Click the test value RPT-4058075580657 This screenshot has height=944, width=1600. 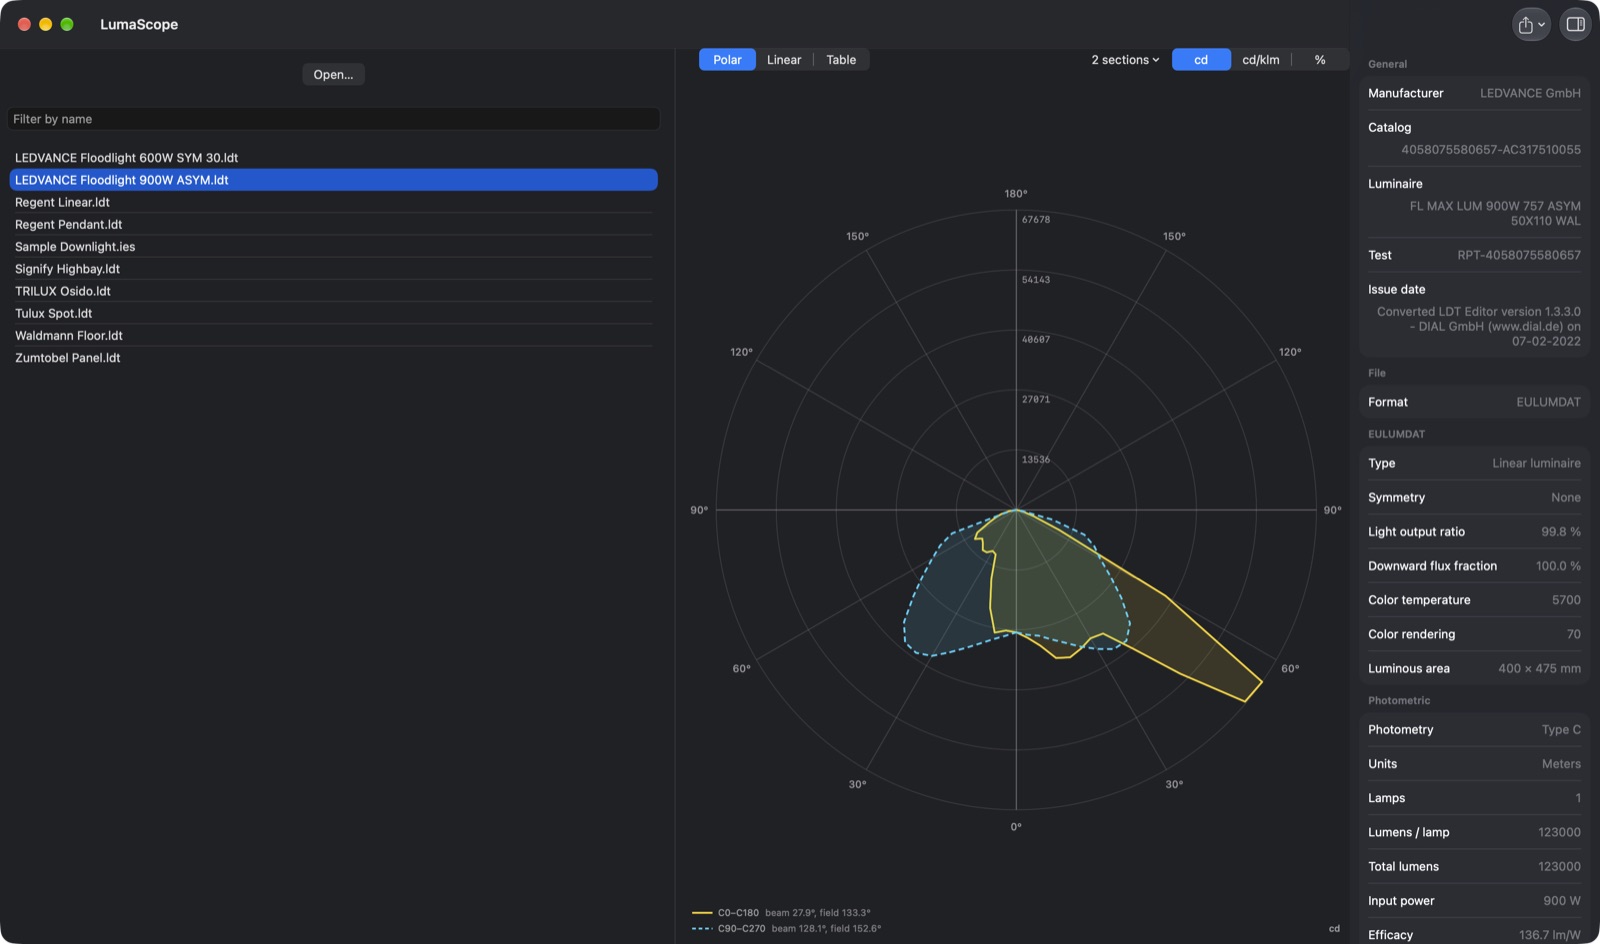pyautogui.click(x=1519, y=255)
